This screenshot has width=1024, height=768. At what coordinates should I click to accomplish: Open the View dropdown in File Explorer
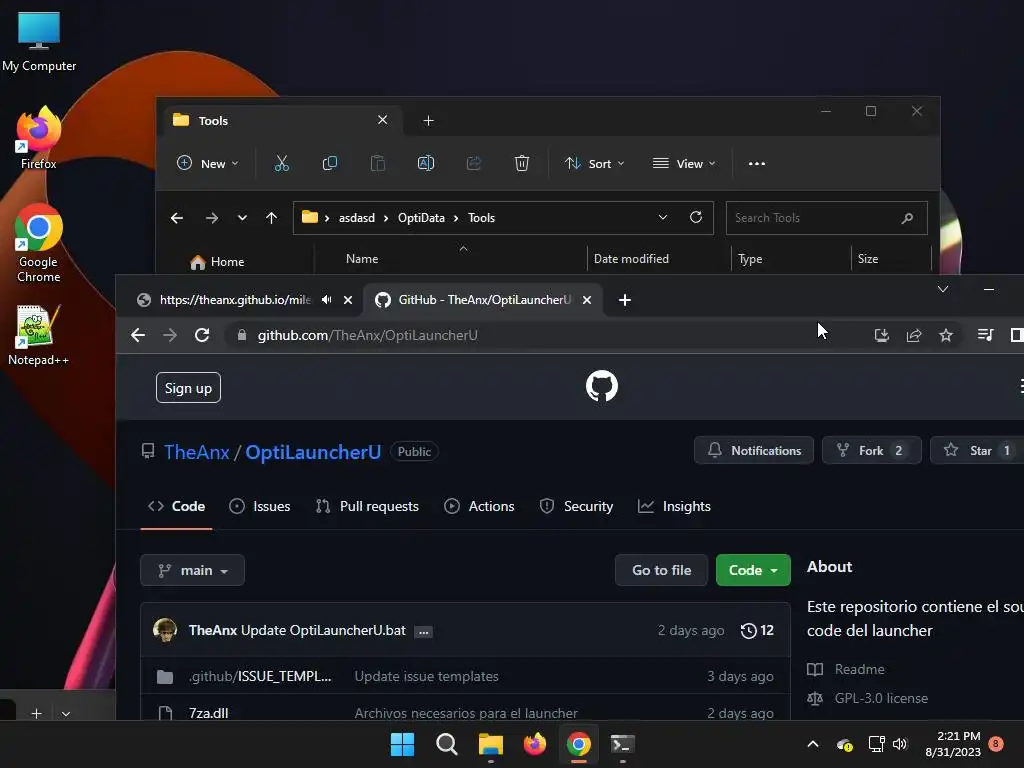coord(684,163)
